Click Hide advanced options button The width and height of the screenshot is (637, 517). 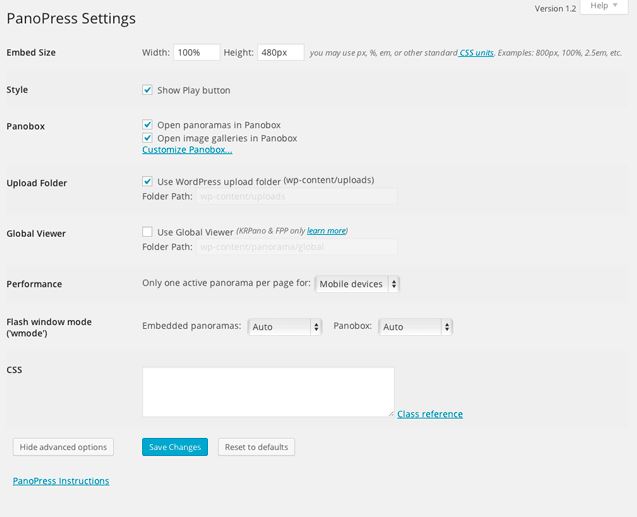[x=63, y=447]
